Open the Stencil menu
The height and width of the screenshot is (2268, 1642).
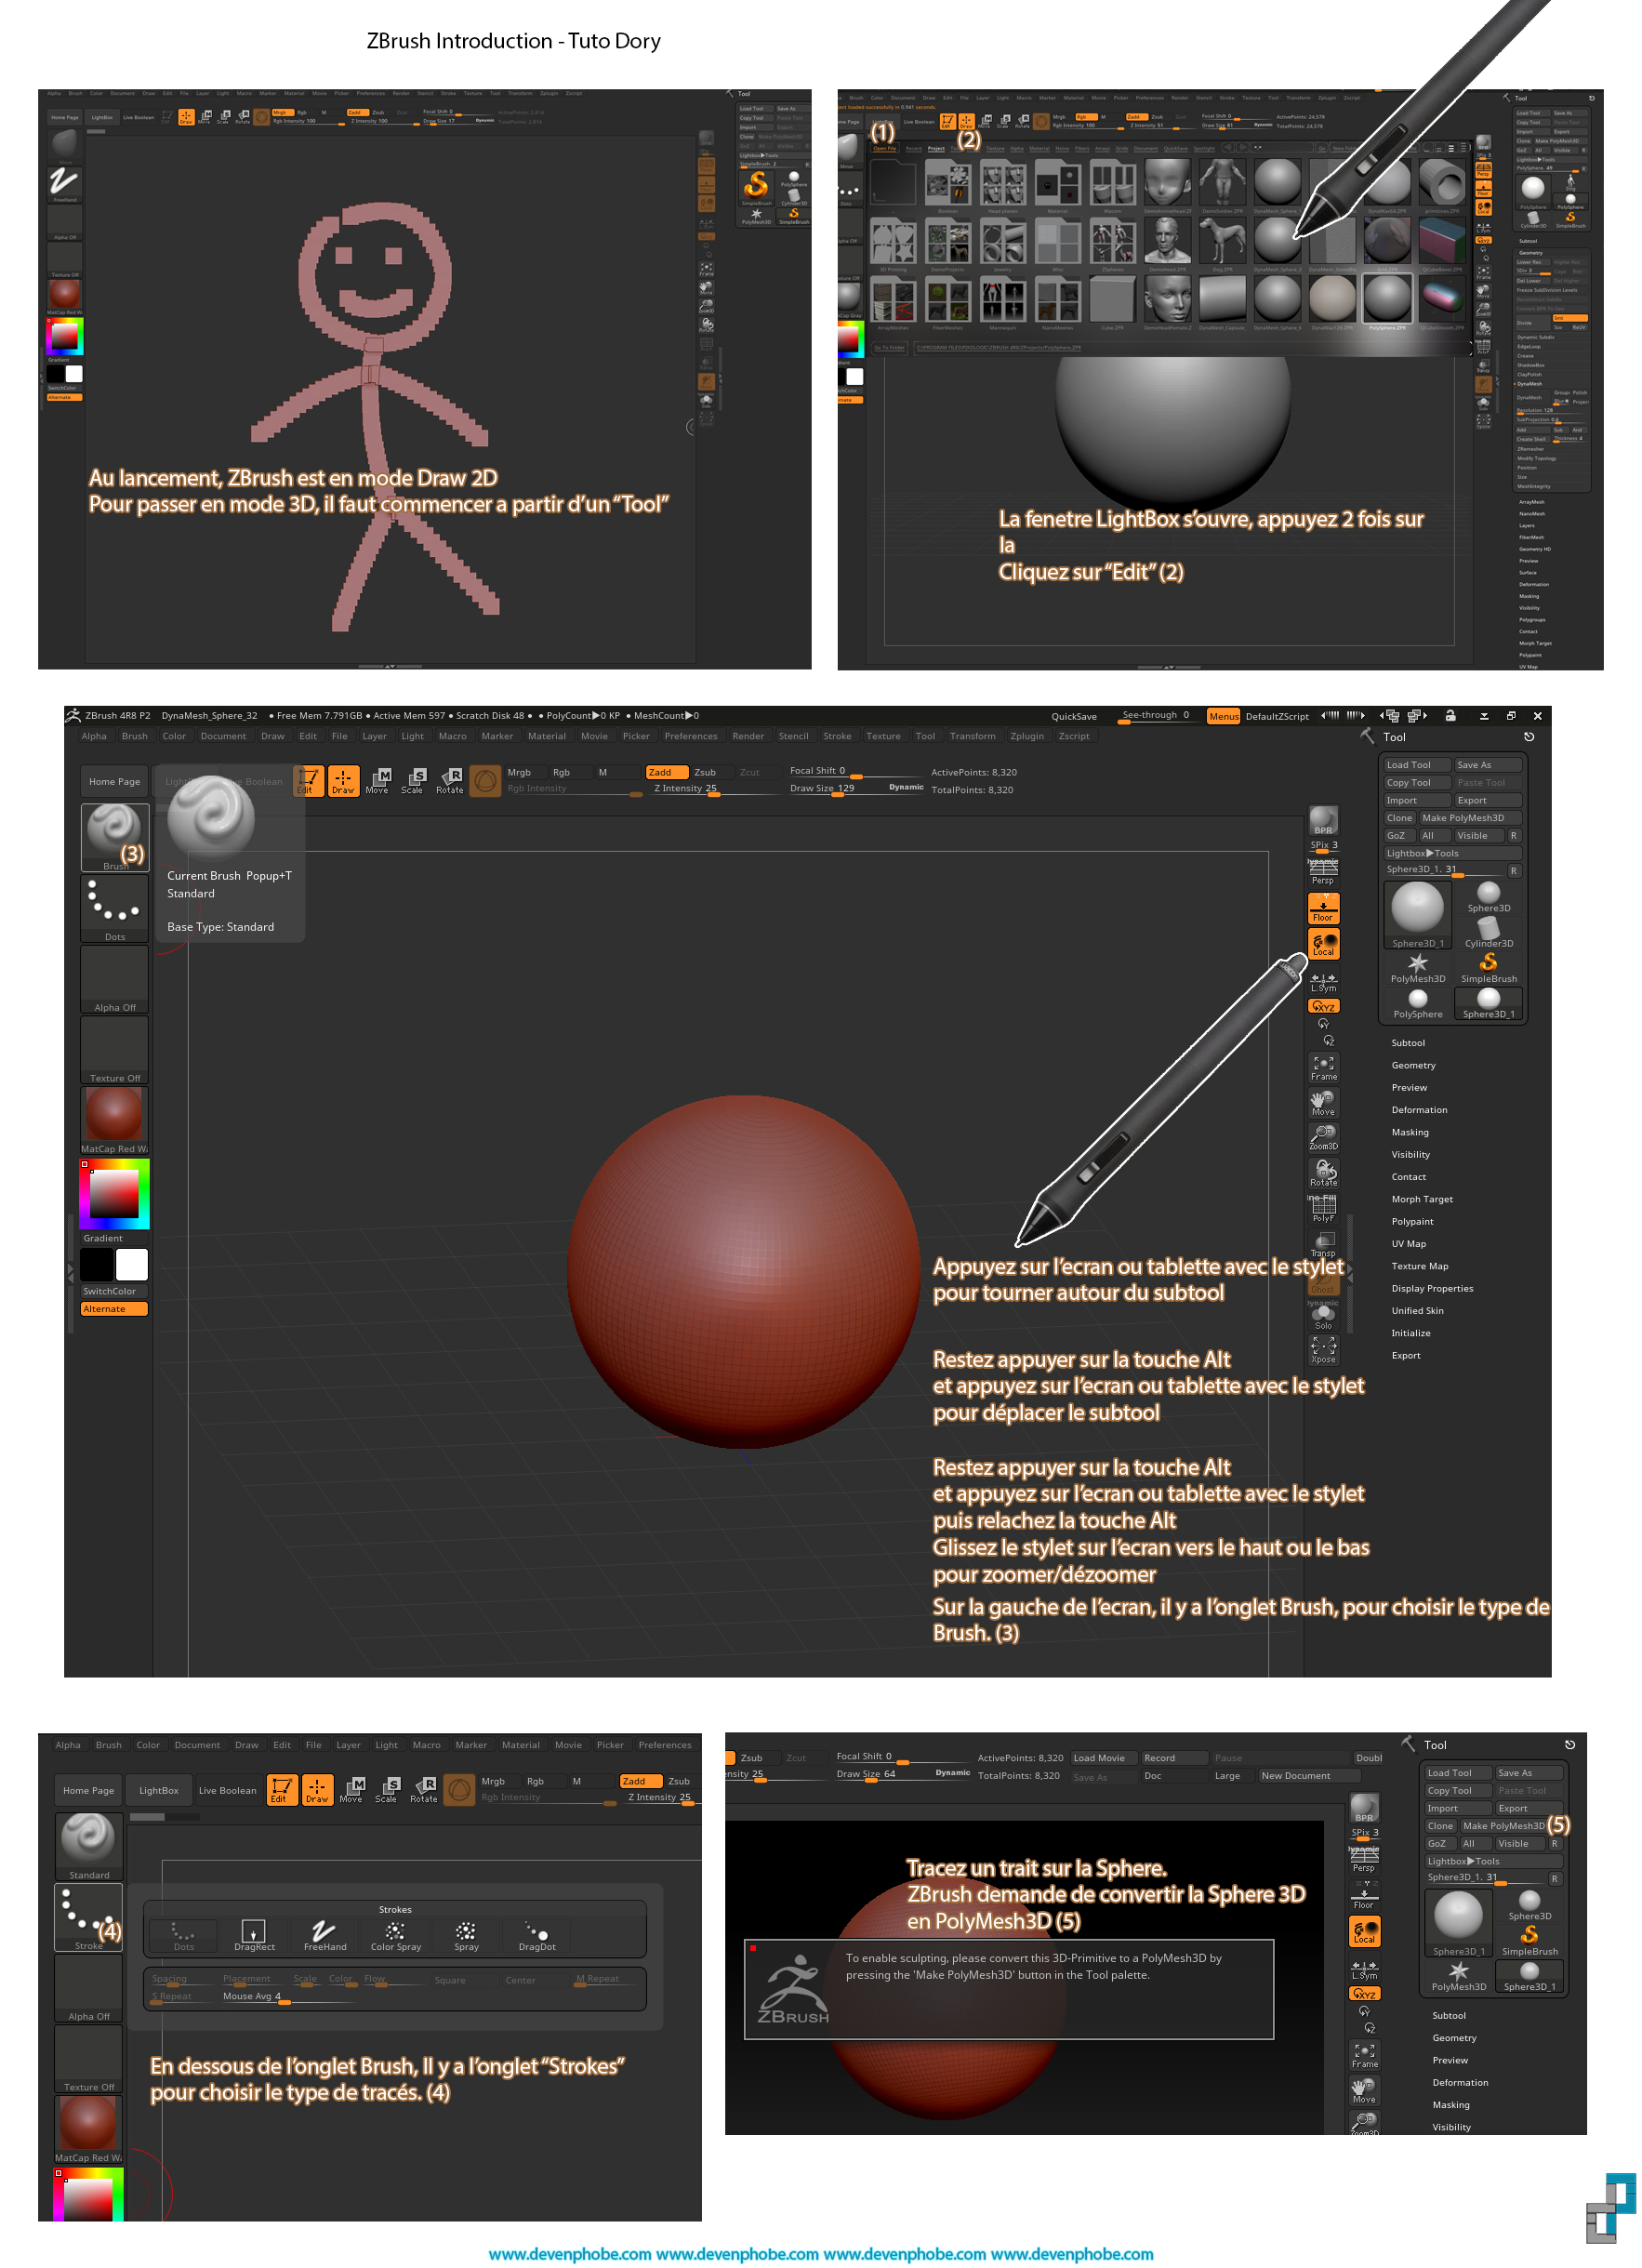[x=793, y=736]
